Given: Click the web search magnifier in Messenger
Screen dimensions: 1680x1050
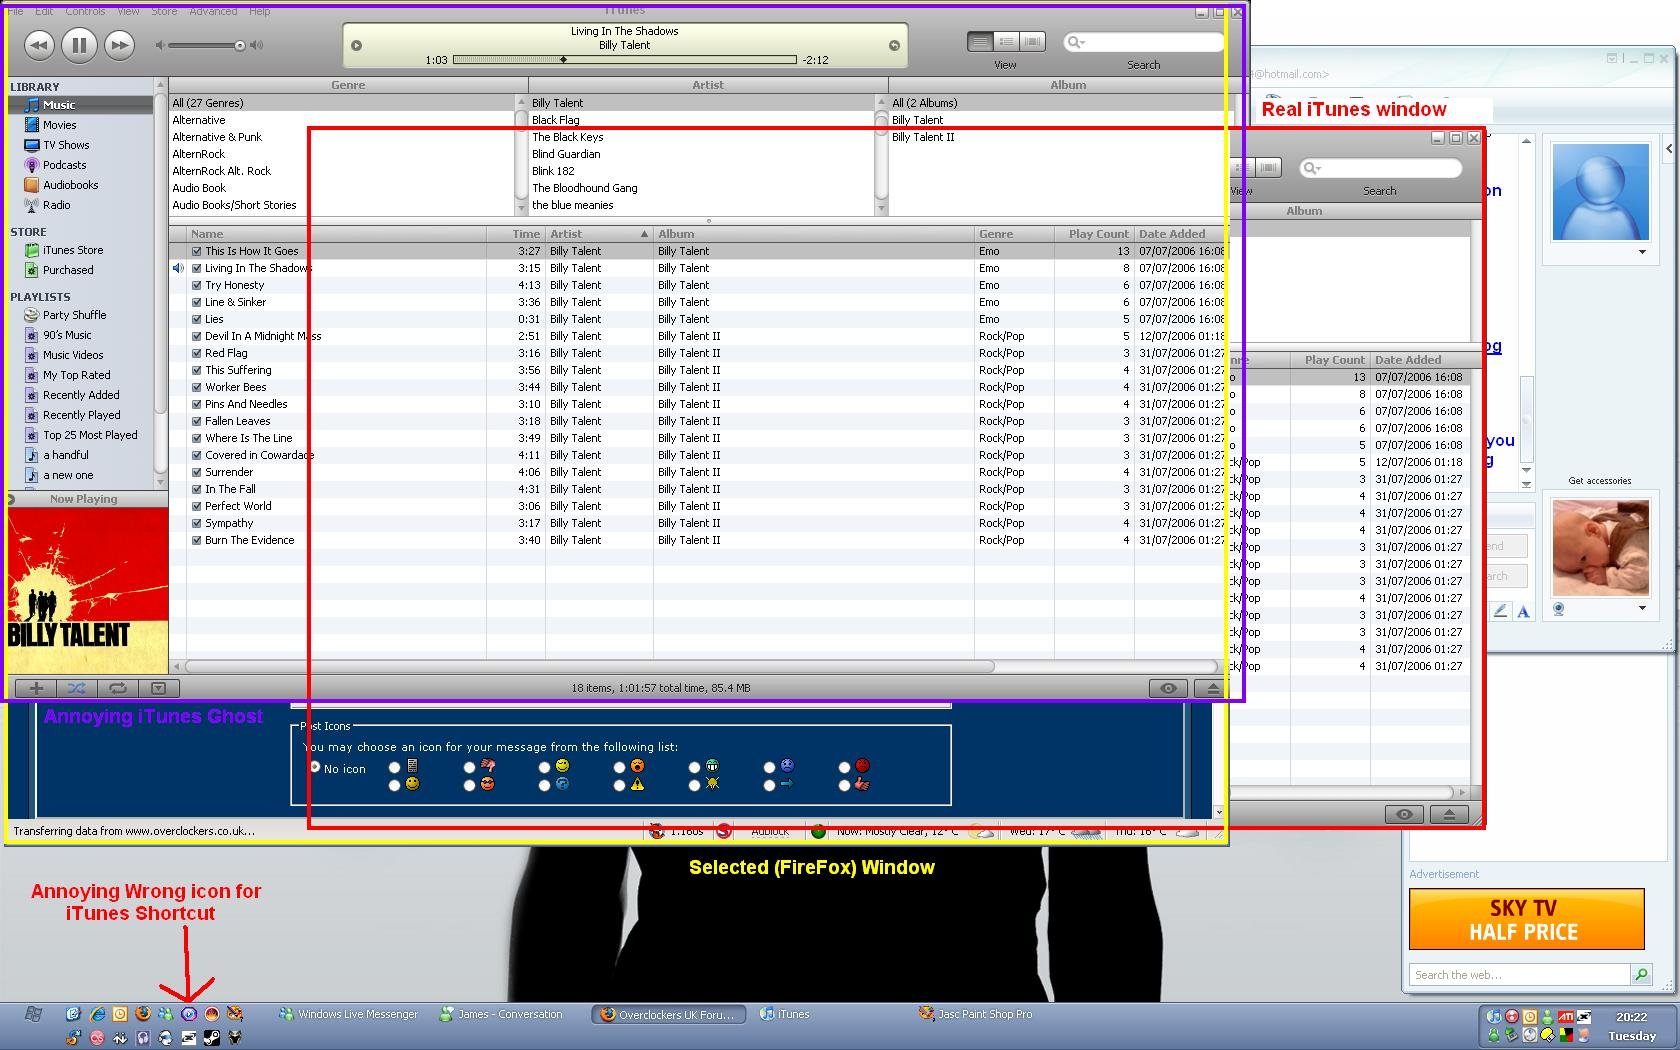Looking at the screenshot, I should tap(1641, 974).
